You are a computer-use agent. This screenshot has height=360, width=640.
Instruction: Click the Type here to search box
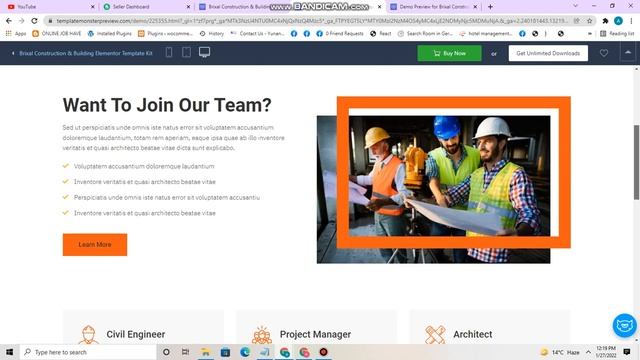click(88, 352)
